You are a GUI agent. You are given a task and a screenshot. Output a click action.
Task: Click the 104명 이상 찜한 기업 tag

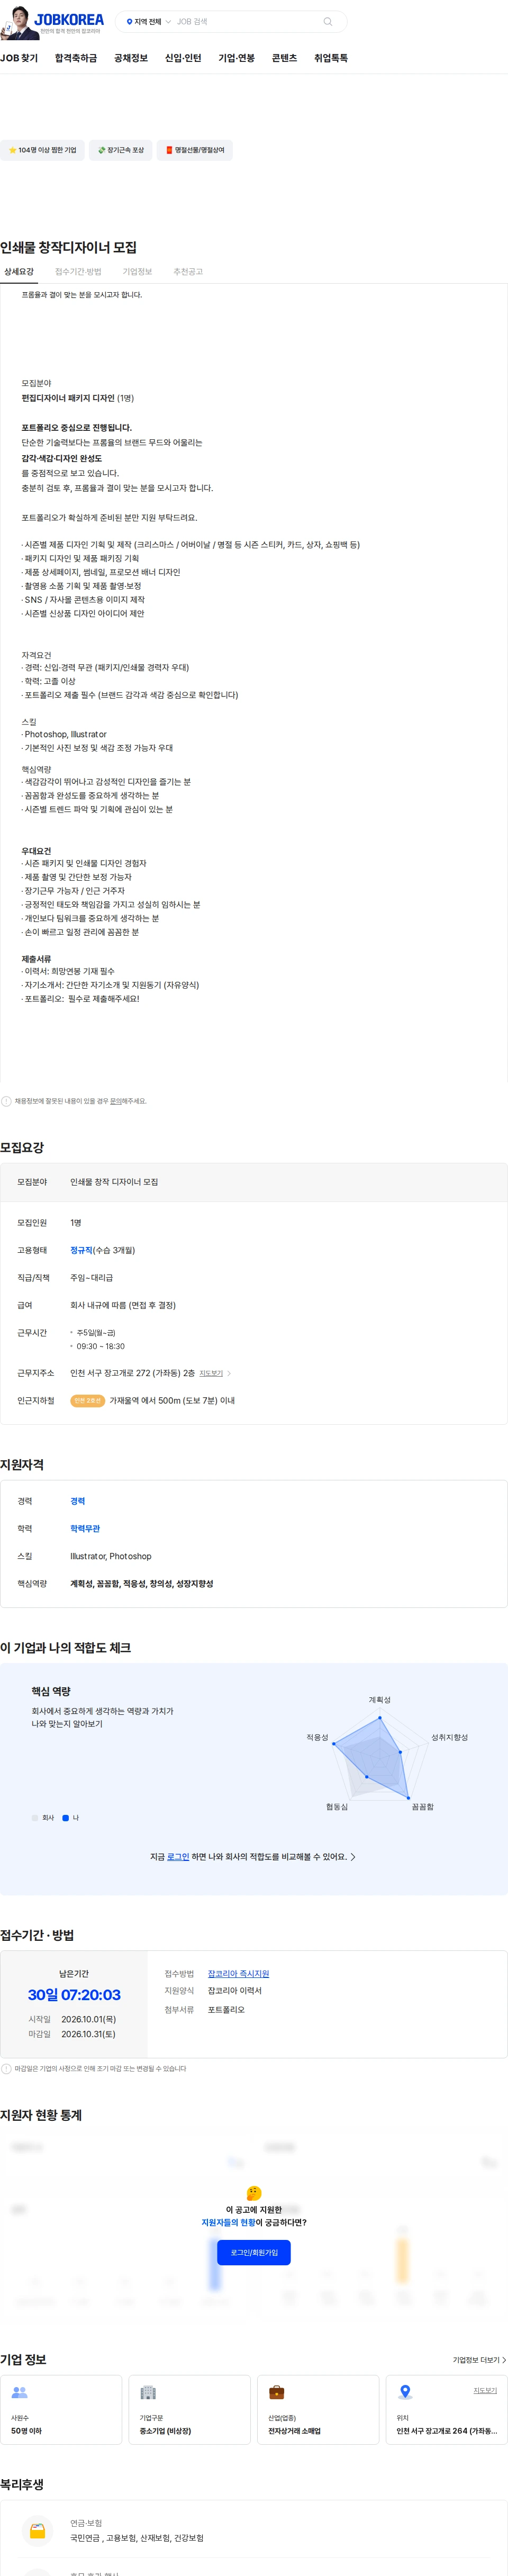coord(42,150)
